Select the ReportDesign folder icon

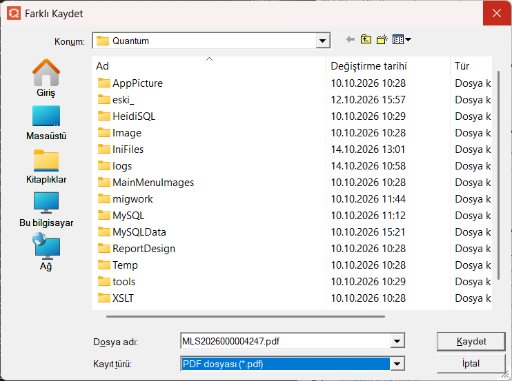(x=104, y=248)
